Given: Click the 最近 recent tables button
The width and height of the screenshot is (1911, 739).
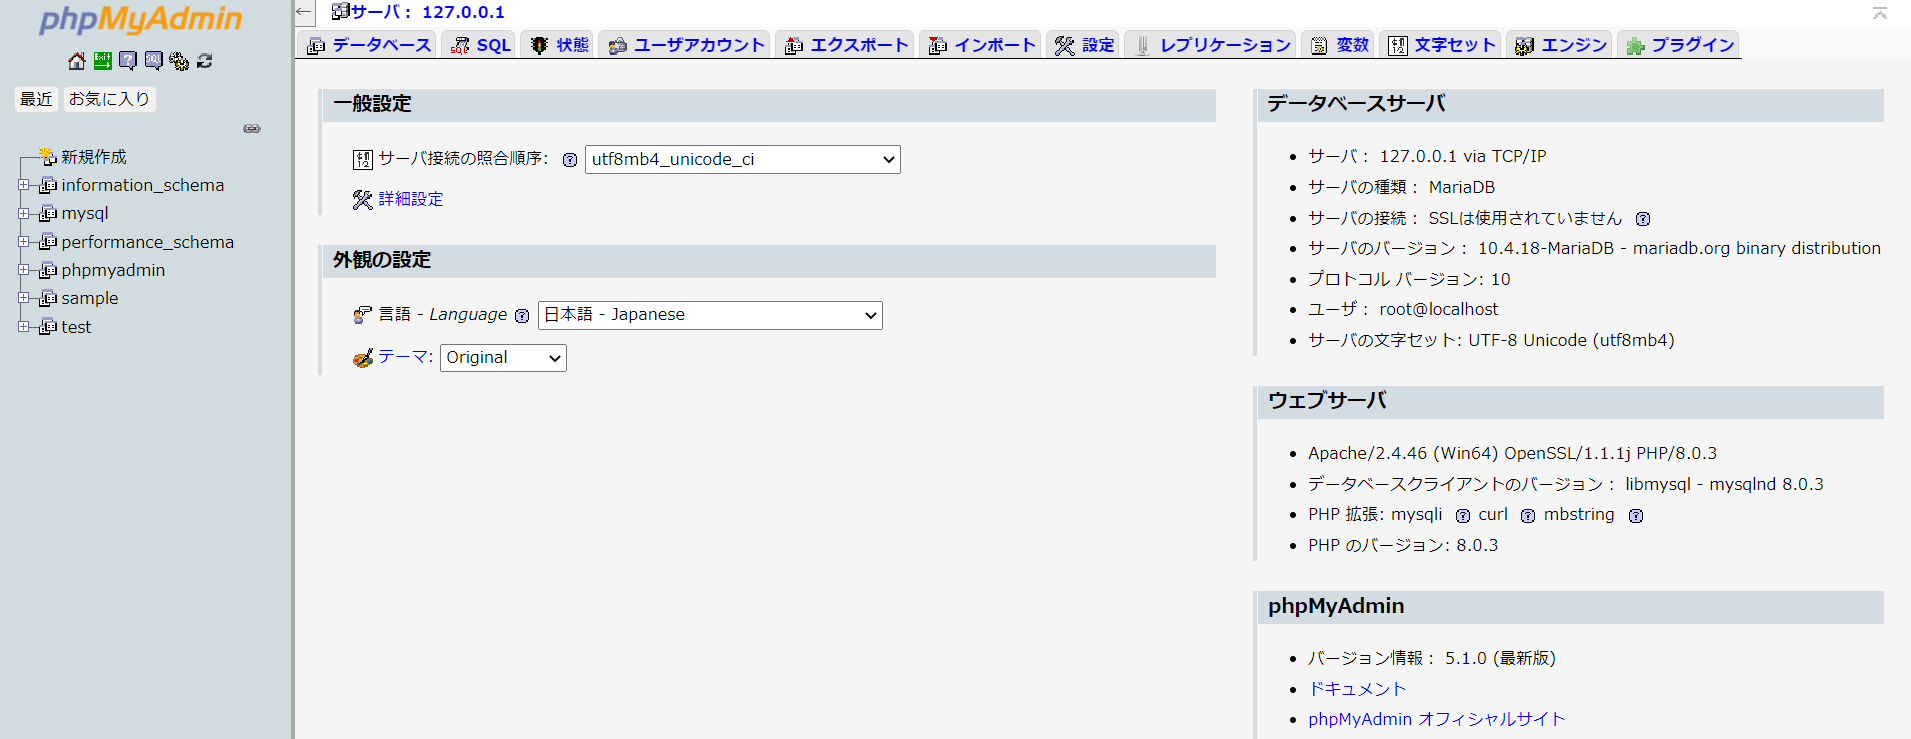Looking at the screenshot, I should click(37, 99).
